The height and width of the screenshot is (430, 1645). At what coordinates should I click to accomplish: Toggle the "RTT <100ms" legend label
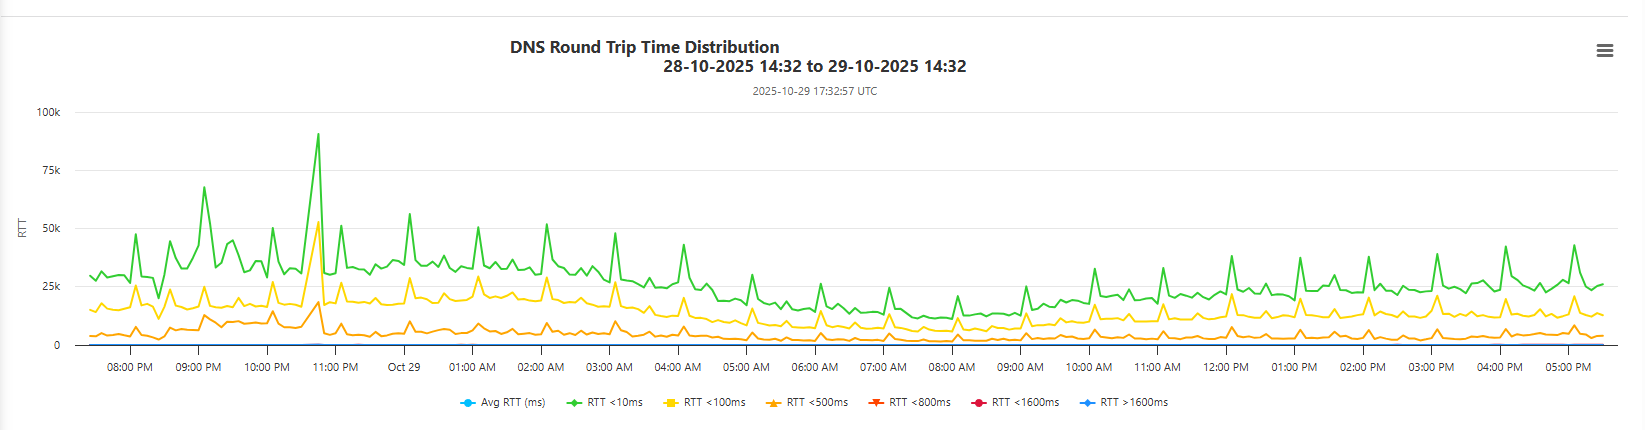(x=715, y=403)
